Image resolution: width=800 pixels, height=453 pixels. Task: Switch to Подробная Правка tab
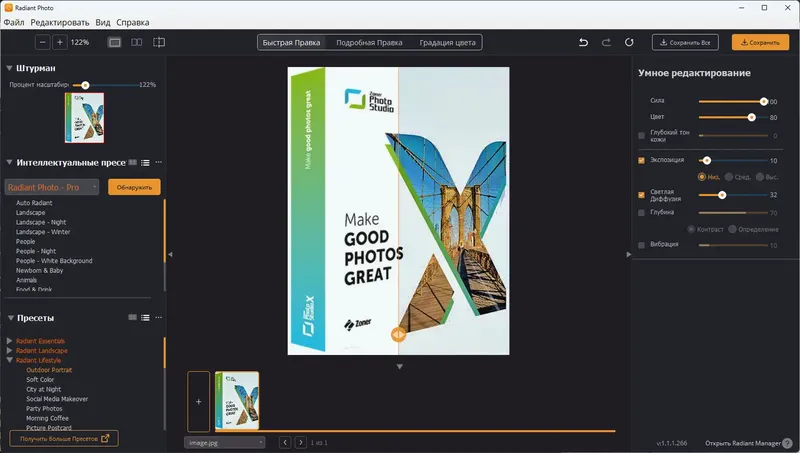coord(369,42)
